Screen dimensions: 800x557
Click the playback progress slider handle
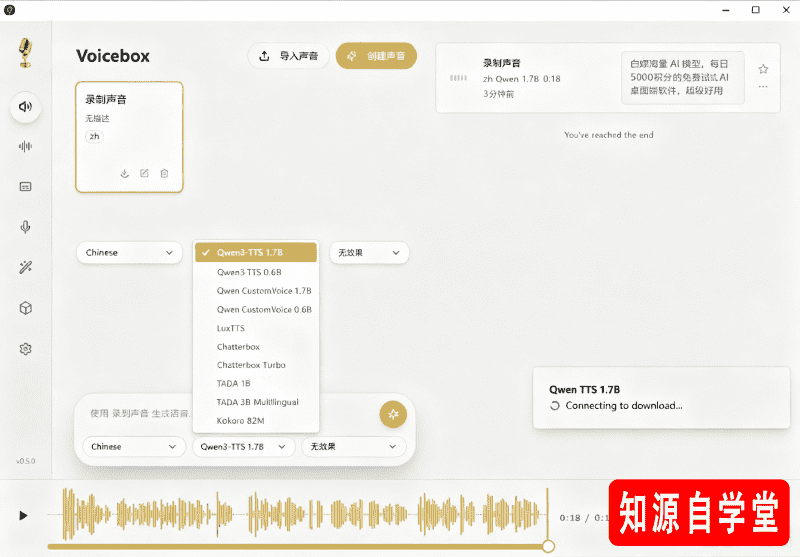(548, 546)
